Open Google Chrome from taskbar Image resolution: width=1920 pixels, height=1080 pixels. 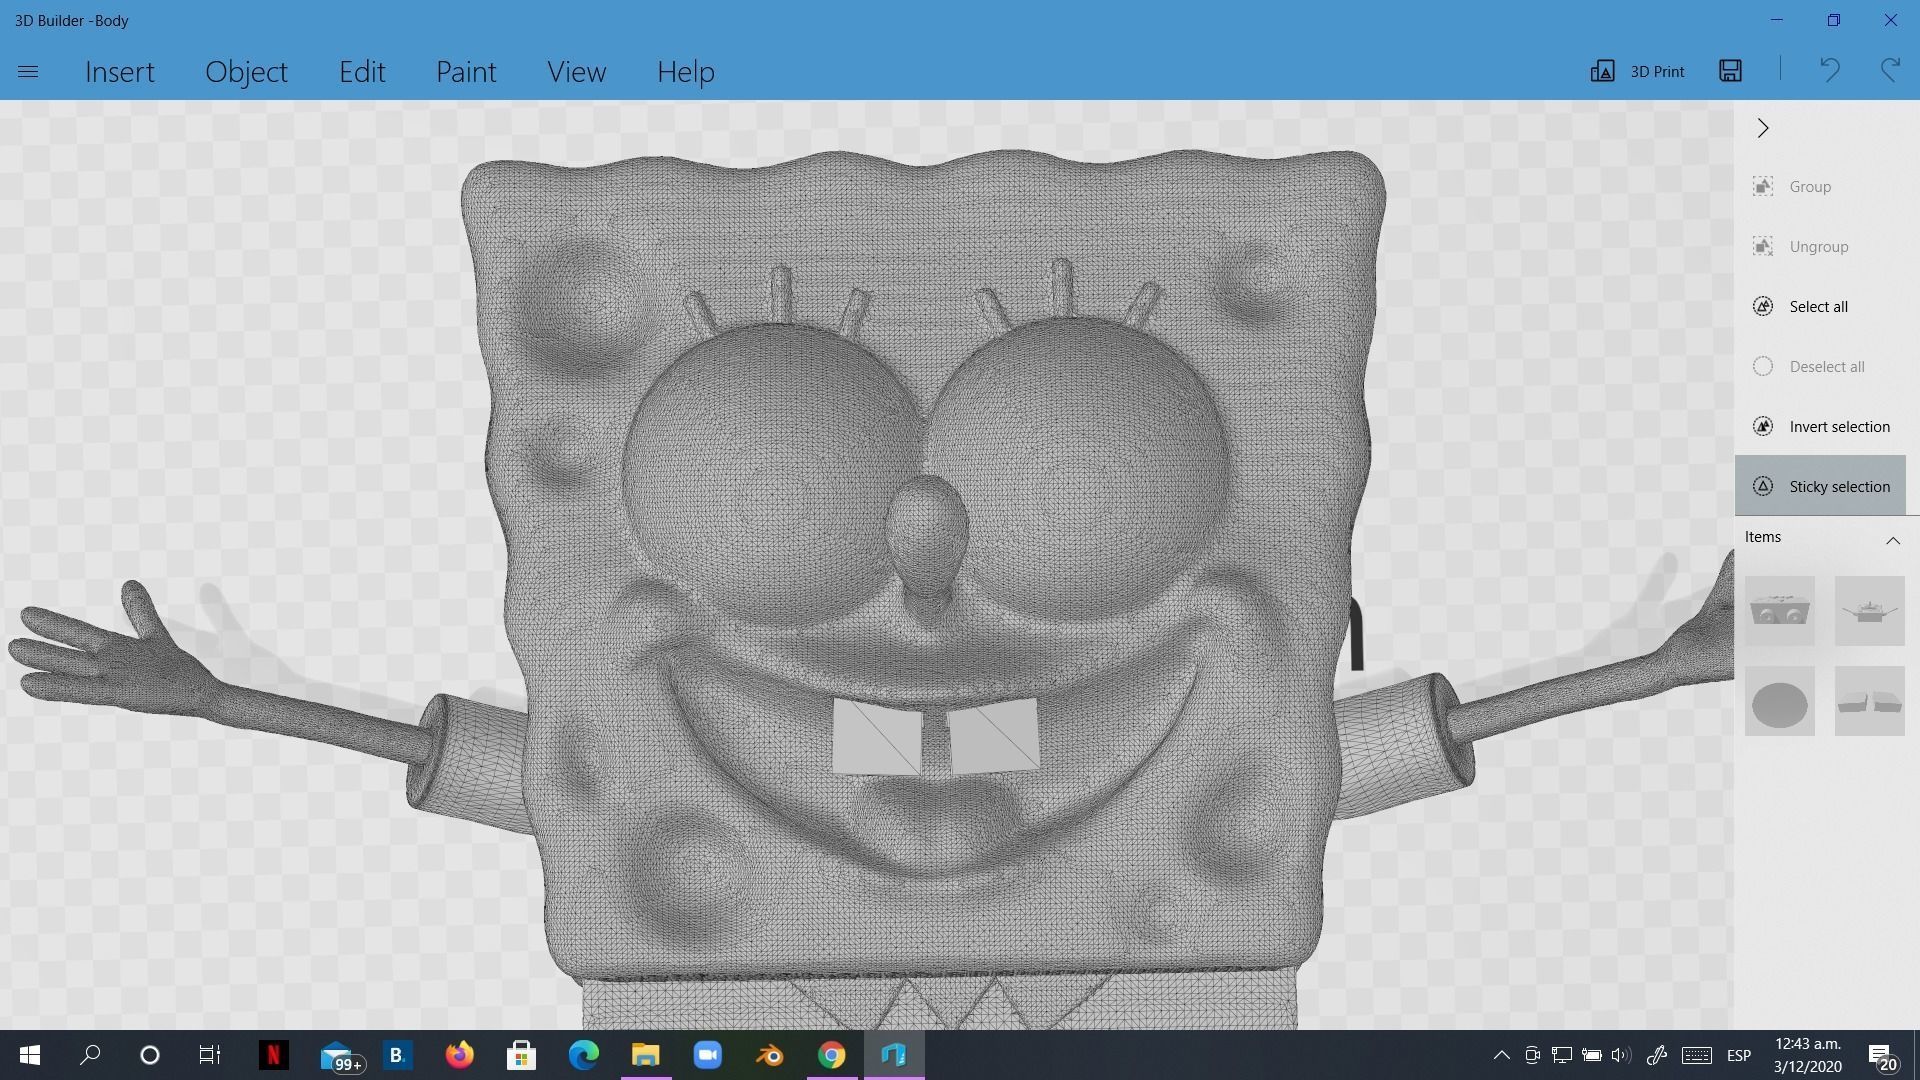click(x=832, y=1055)
